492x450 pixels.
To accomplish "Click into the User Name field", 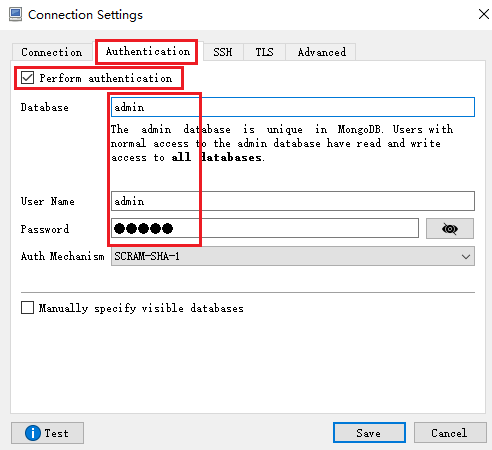I will point(293,201).
